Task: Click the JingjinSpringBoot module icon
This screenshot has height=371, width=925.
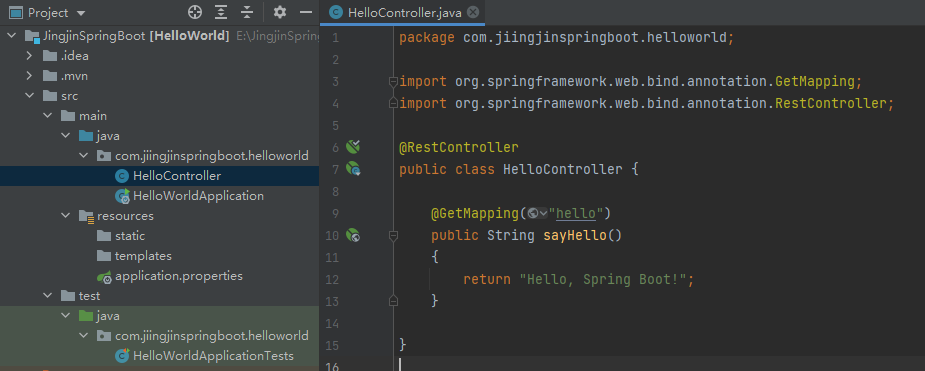Action: point(32,37)
